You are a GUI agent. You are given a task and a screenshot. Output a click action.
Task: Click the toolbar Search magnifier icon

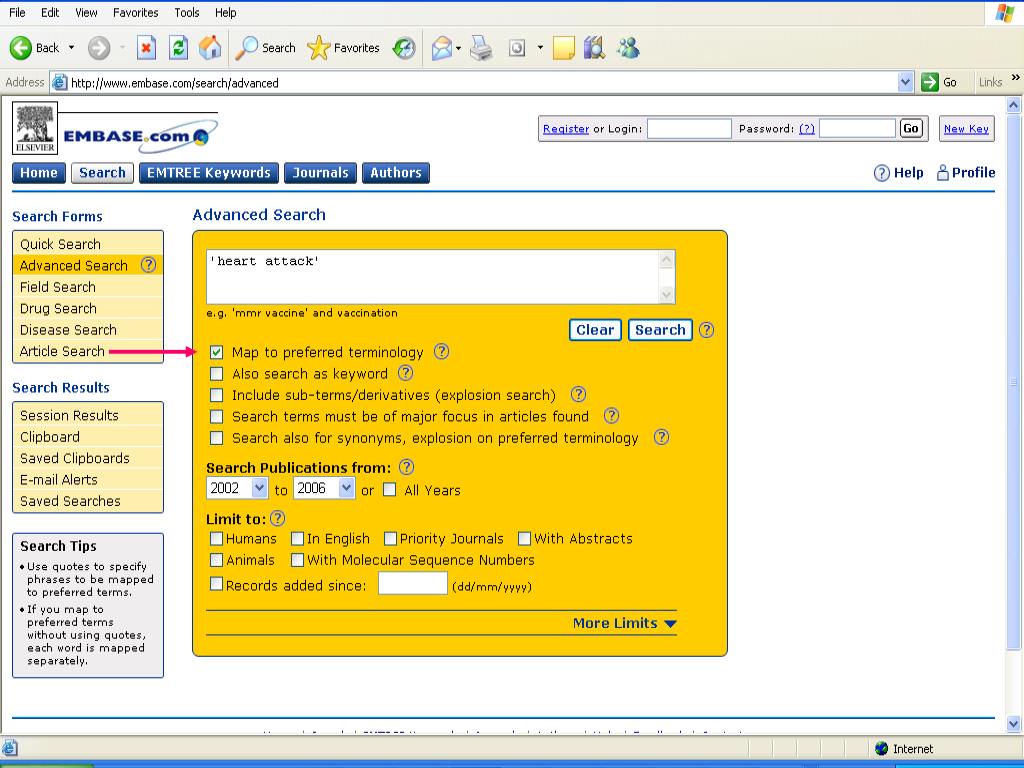pyautogui.click(x=247, y=48)
